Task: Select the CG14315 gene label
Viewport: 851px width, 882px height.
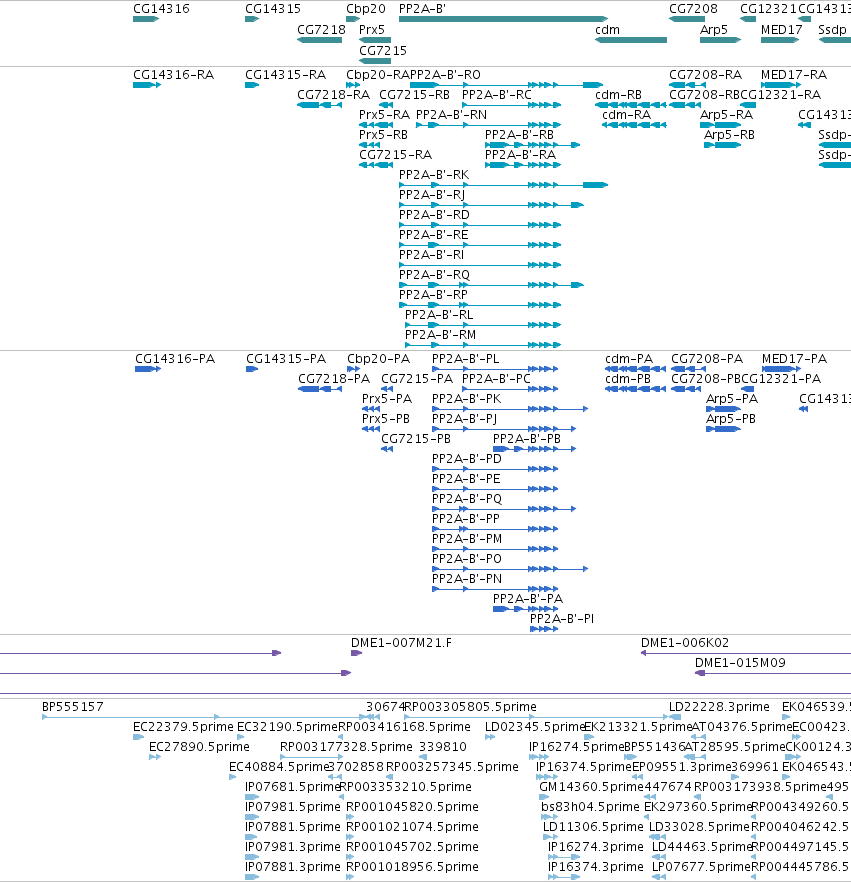Action: [273, 9]
